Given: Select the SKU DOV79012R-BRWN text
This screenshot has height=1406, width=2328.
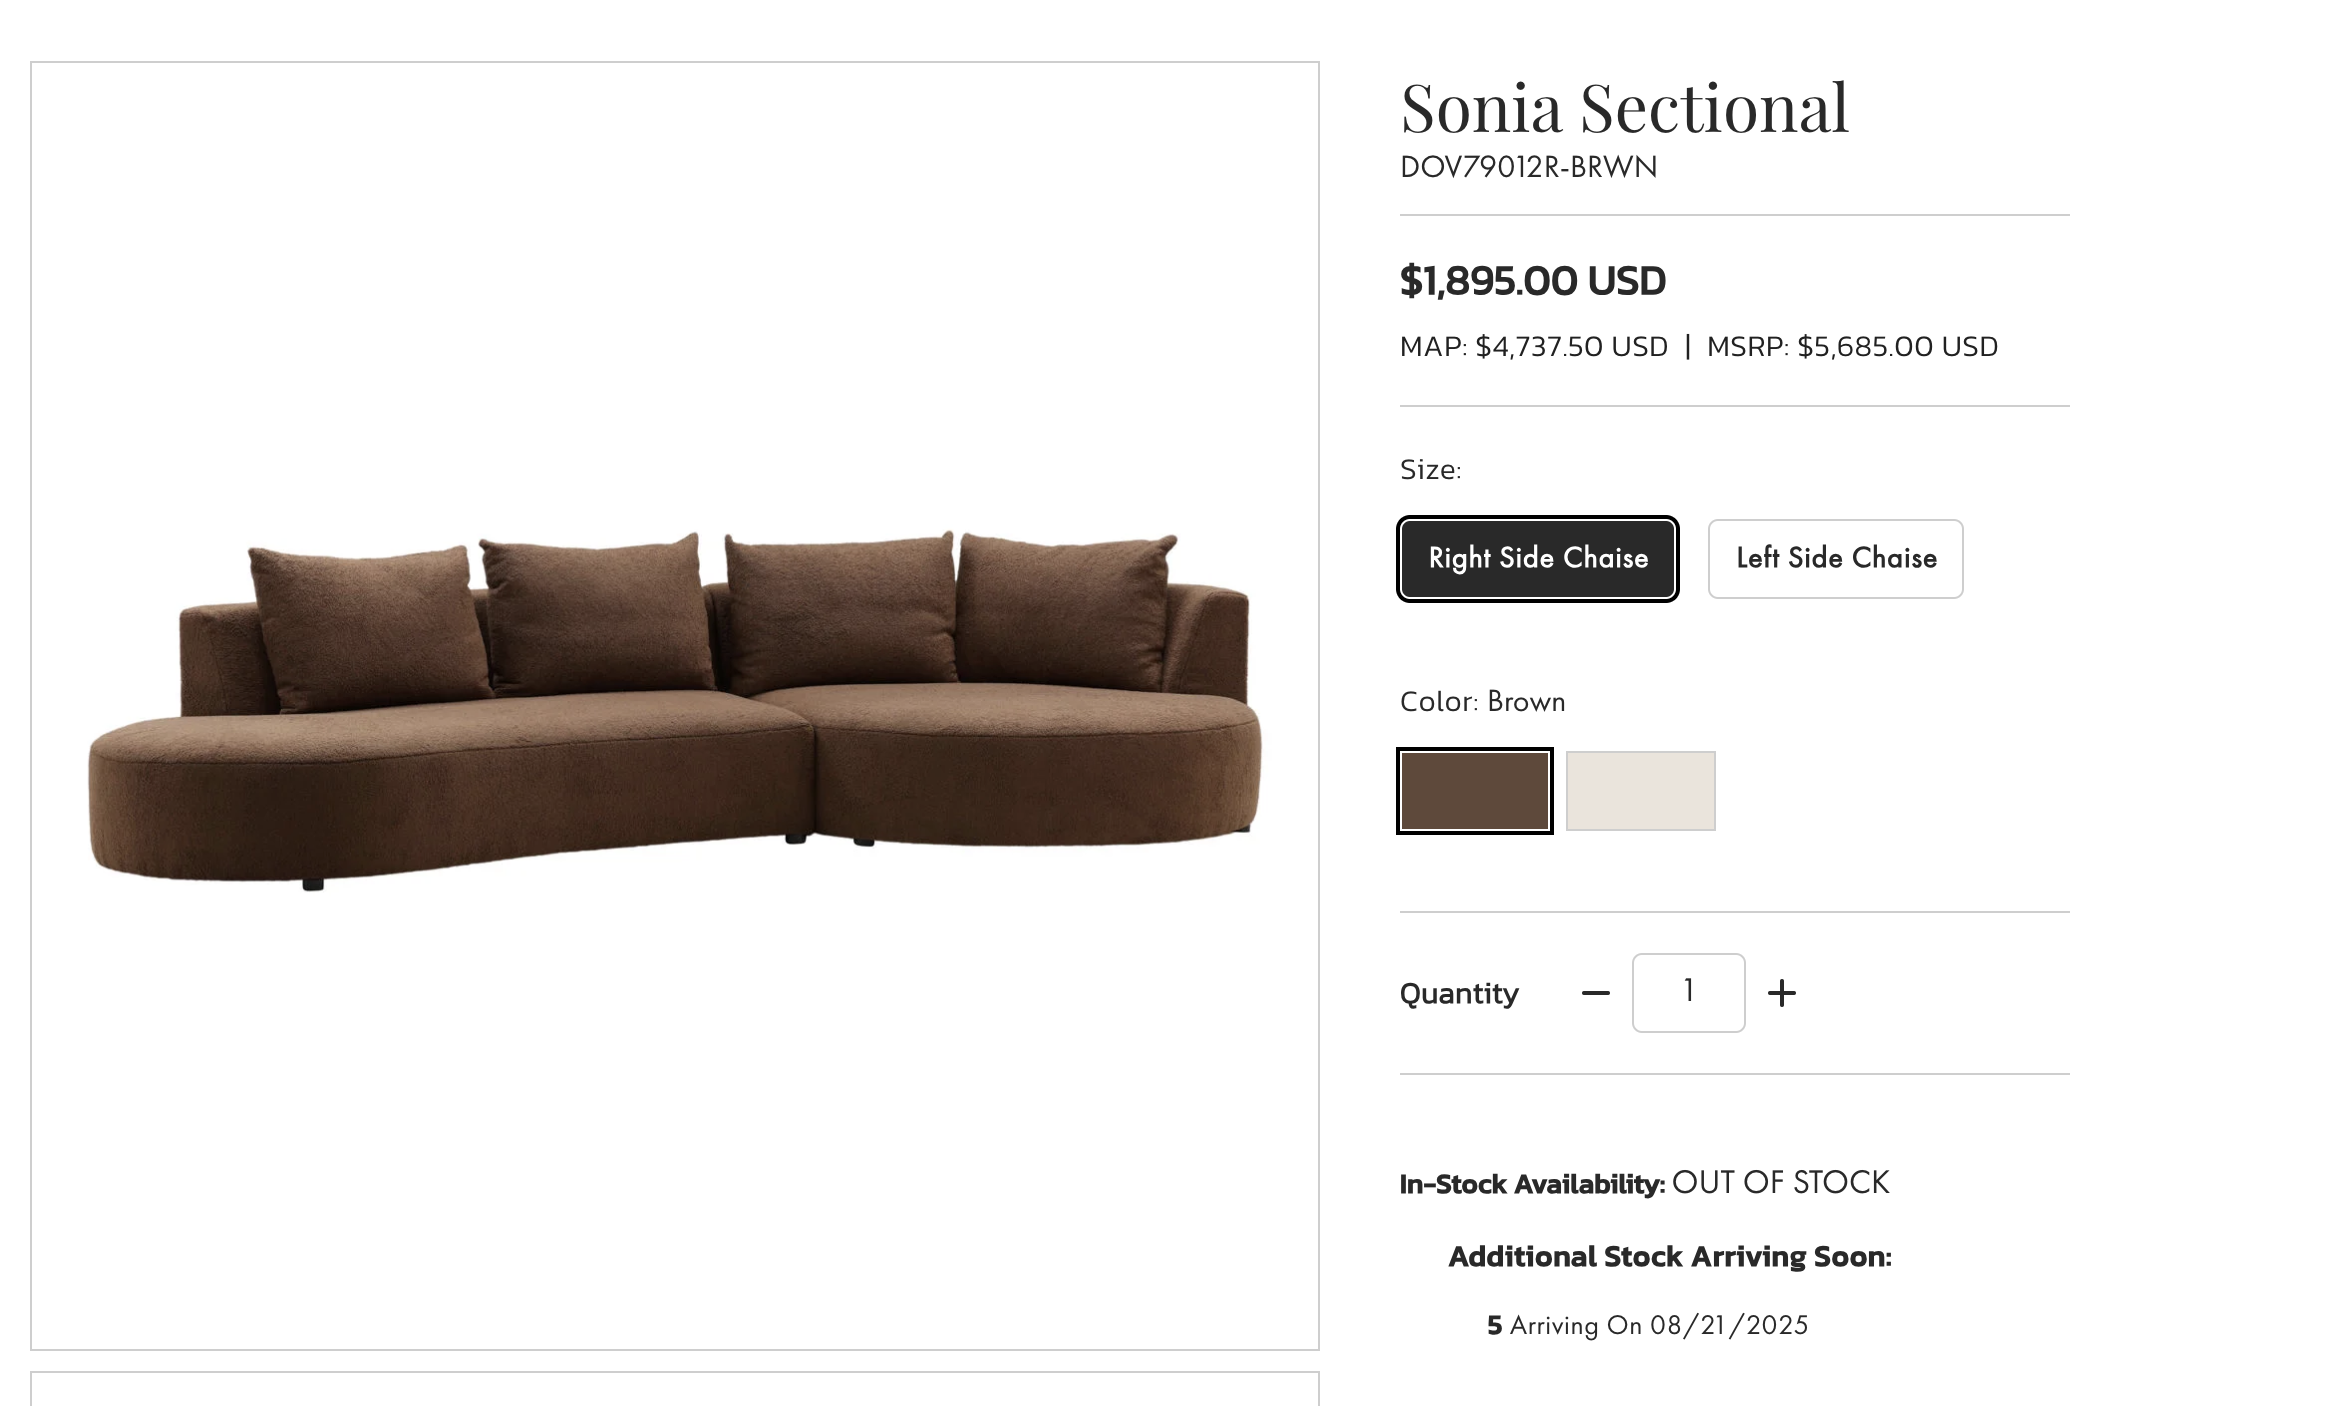Looking at the screenshot, I should 1528,167.
